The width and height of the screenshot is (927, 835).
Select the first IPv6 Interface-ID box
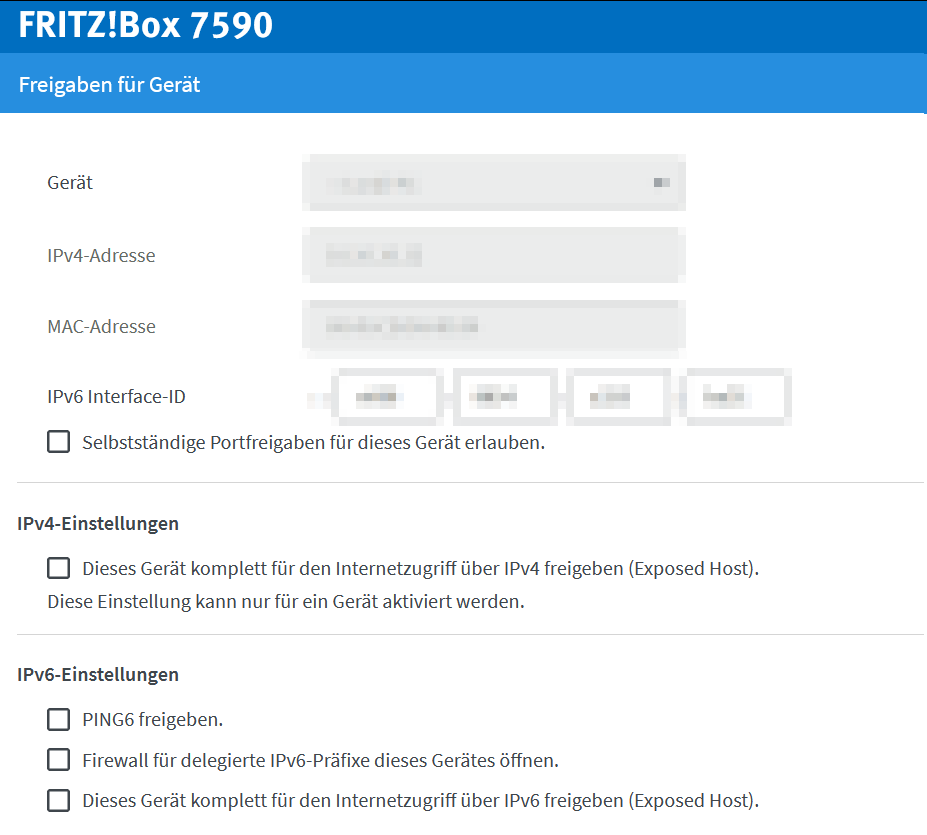click(x=387, y=397)
